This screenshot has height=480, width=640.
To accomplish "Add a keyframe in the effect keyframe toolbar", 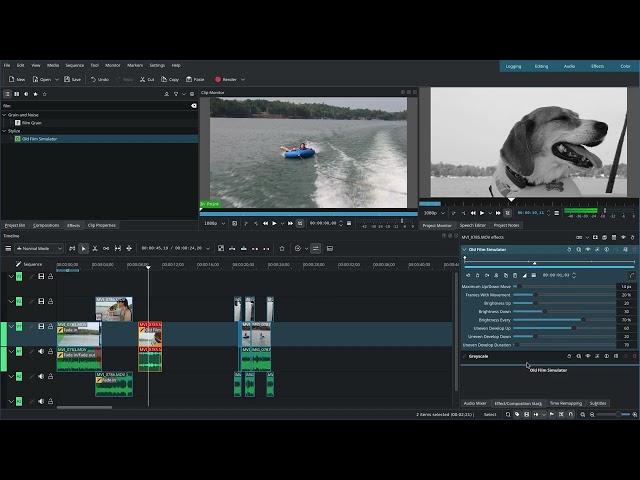I will [x=477, y=276].
